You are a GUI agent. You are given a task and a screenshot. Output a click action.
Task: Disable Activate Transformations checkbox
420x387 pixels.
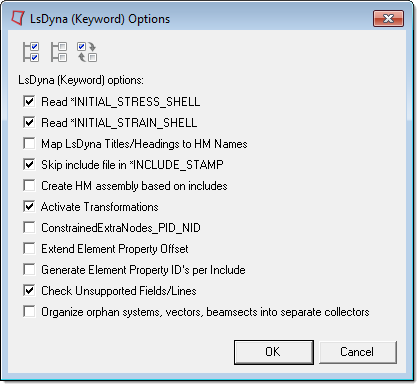coord(29,206)
